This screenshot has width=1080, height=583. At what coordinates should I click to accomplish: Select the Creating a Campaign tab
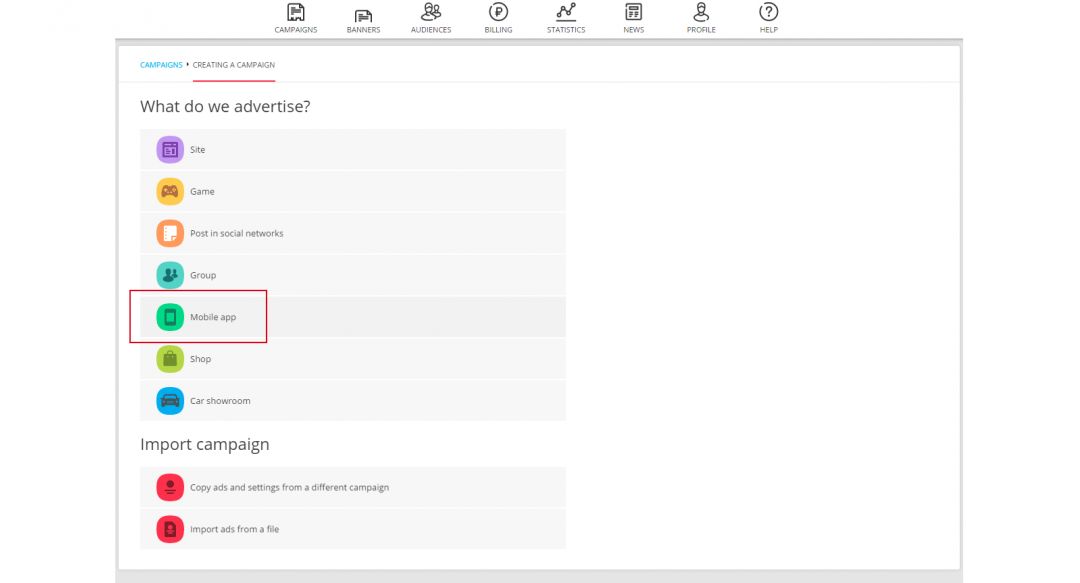click(234, 65)
